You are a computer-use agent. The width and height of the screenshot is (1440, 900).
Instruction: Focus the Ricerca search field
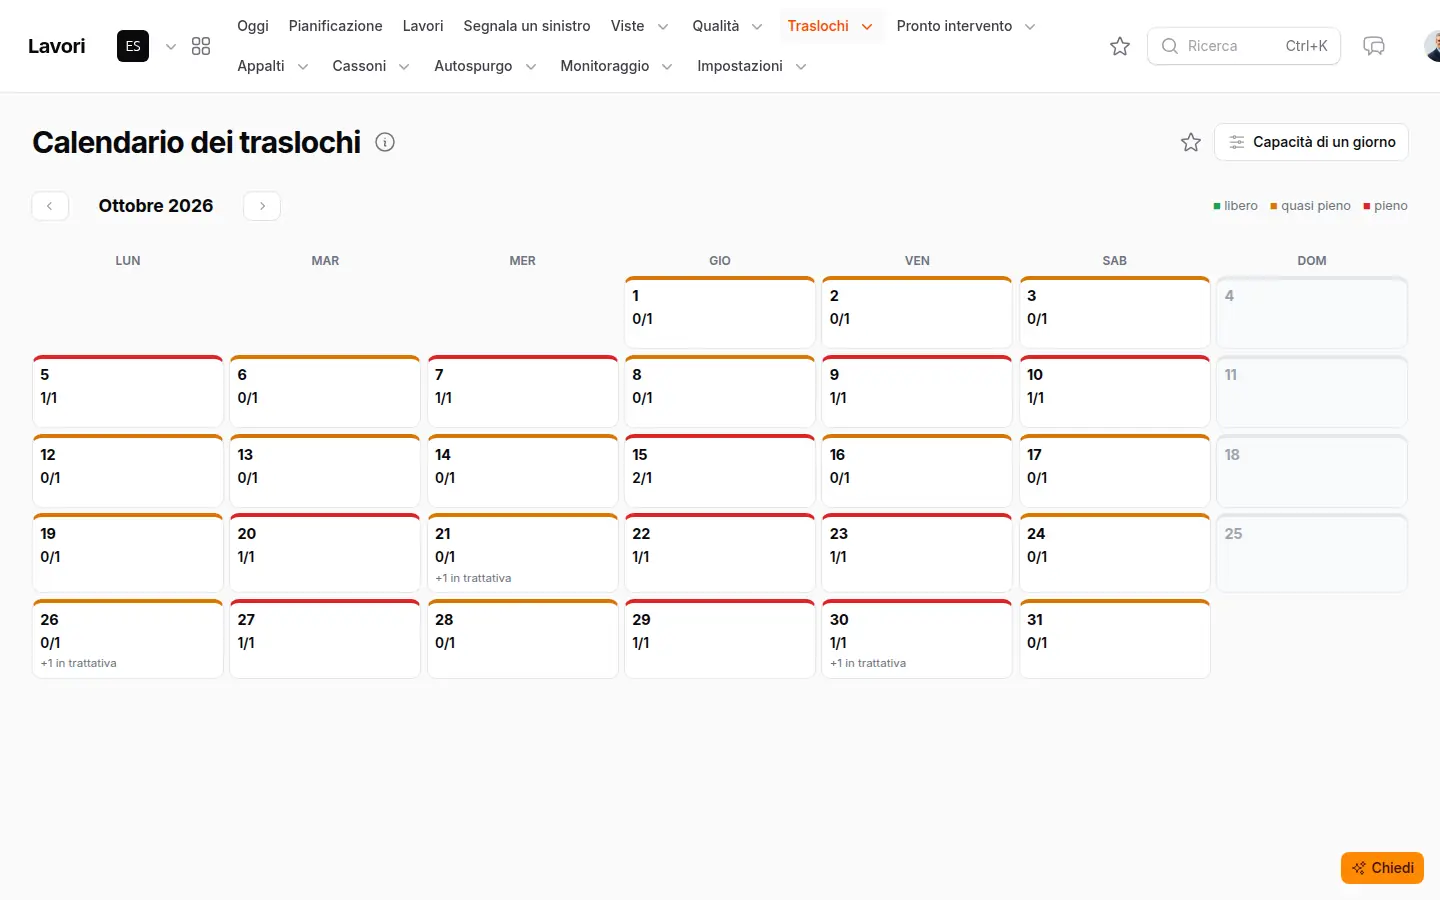pos(1244,46)
